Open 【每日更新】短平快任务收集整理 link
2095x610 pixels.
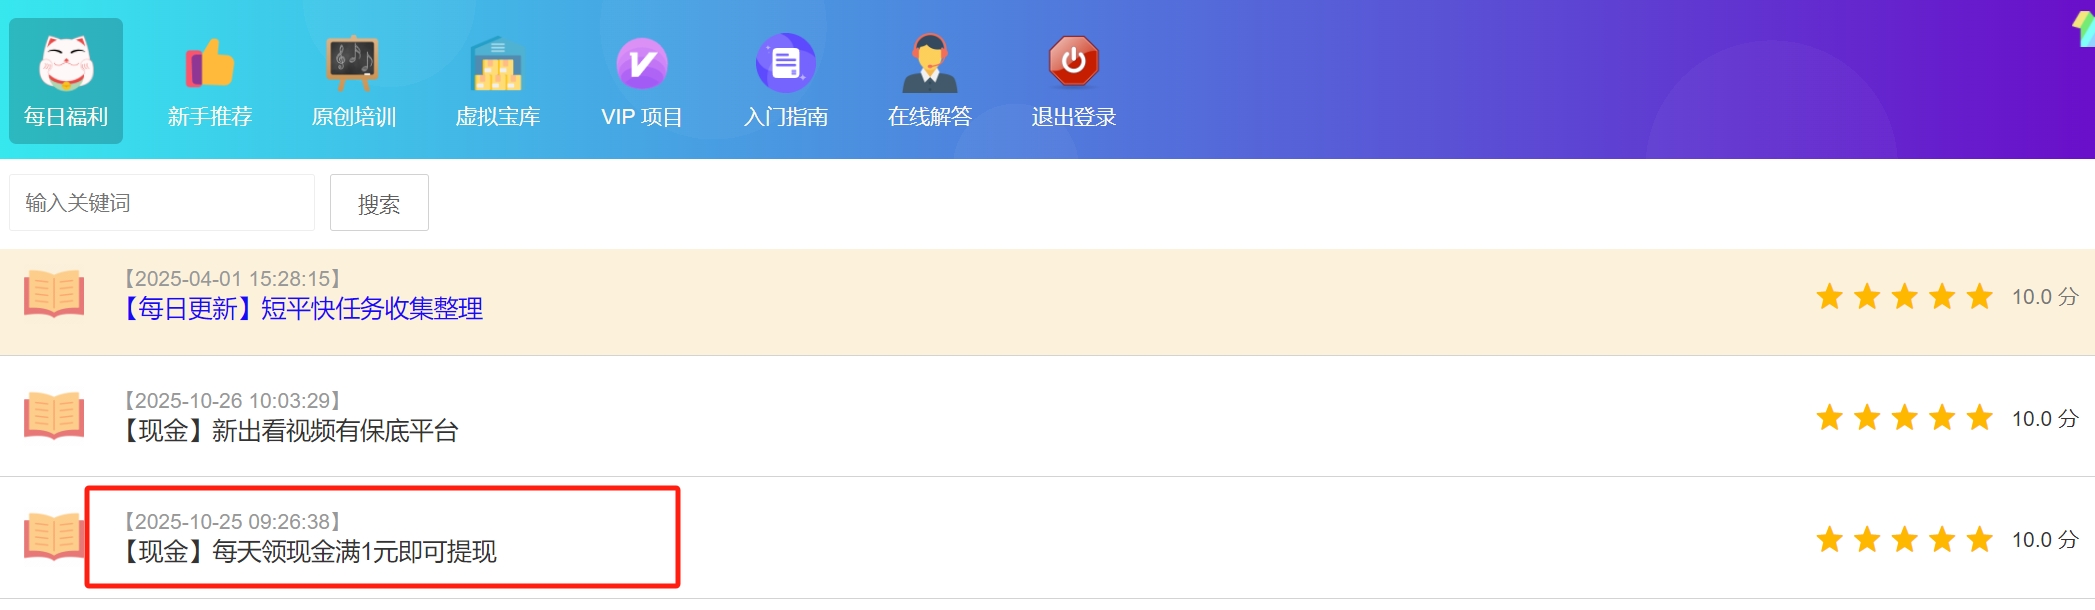pos(303,309)
